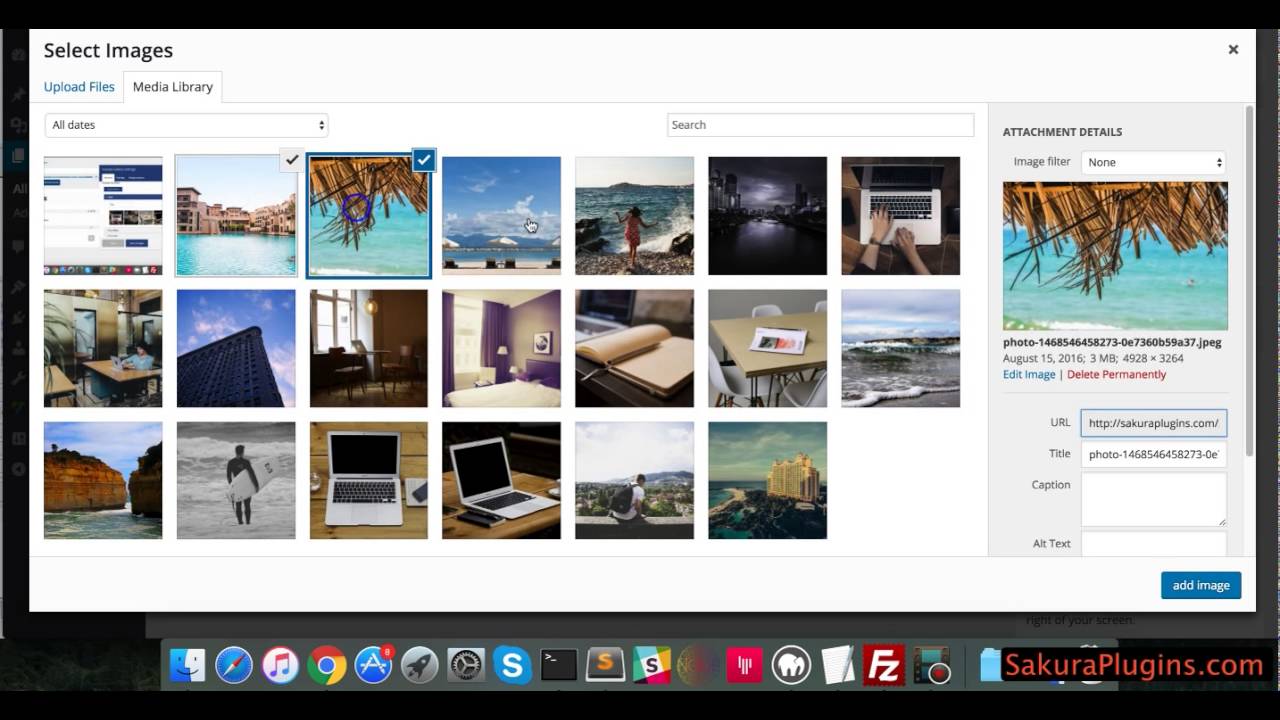Click the Edit Image link
This screenshot has width=1280, height=720.
pos(1029,374)
